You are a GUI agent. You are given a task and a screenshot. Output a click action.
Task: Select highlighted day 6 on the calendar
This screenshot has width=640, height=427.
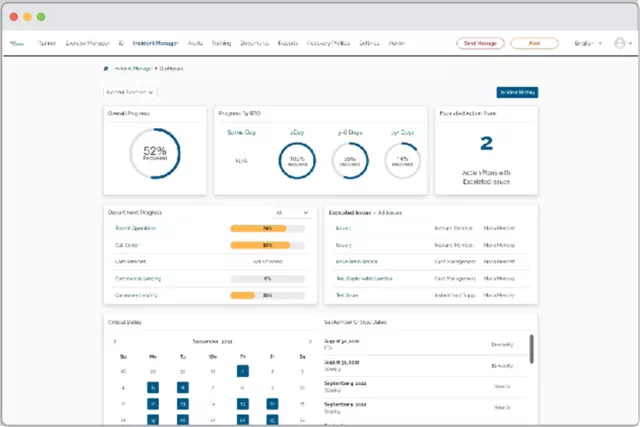[x=183, y=387]
